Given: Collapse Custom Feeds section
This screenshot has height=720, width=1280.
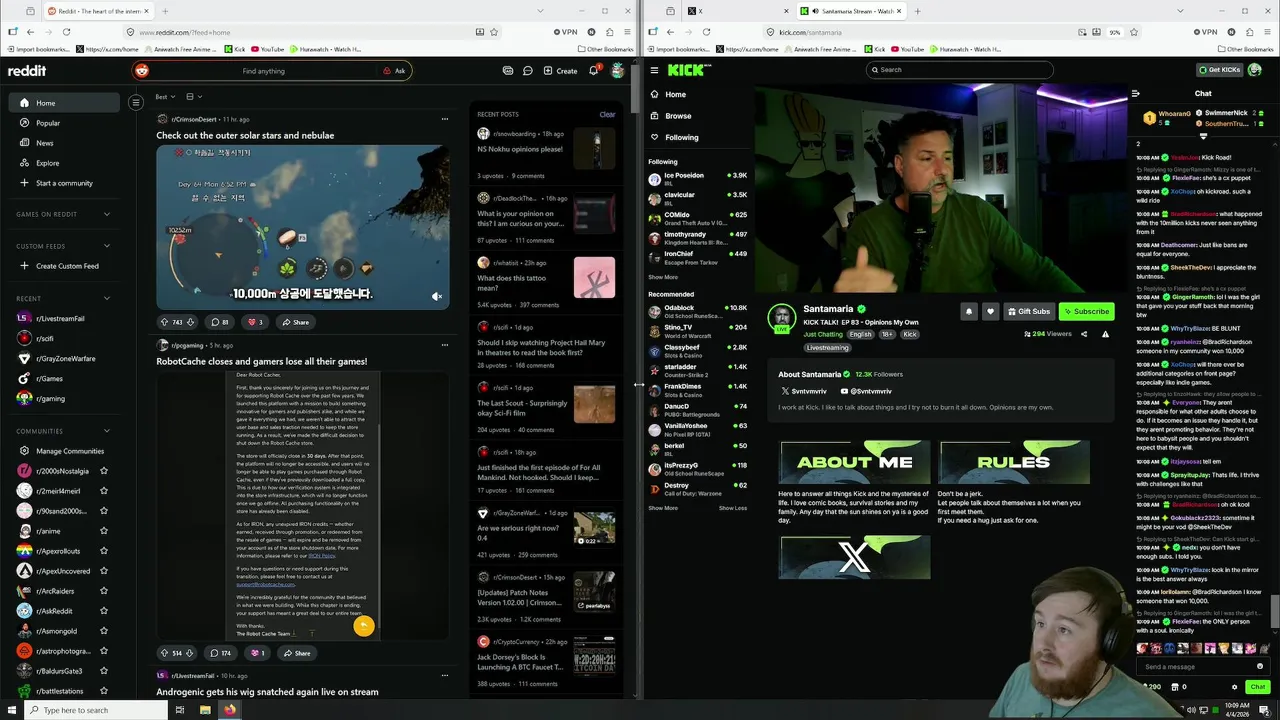Looking at the screenshot, I should tap(107, 246).
